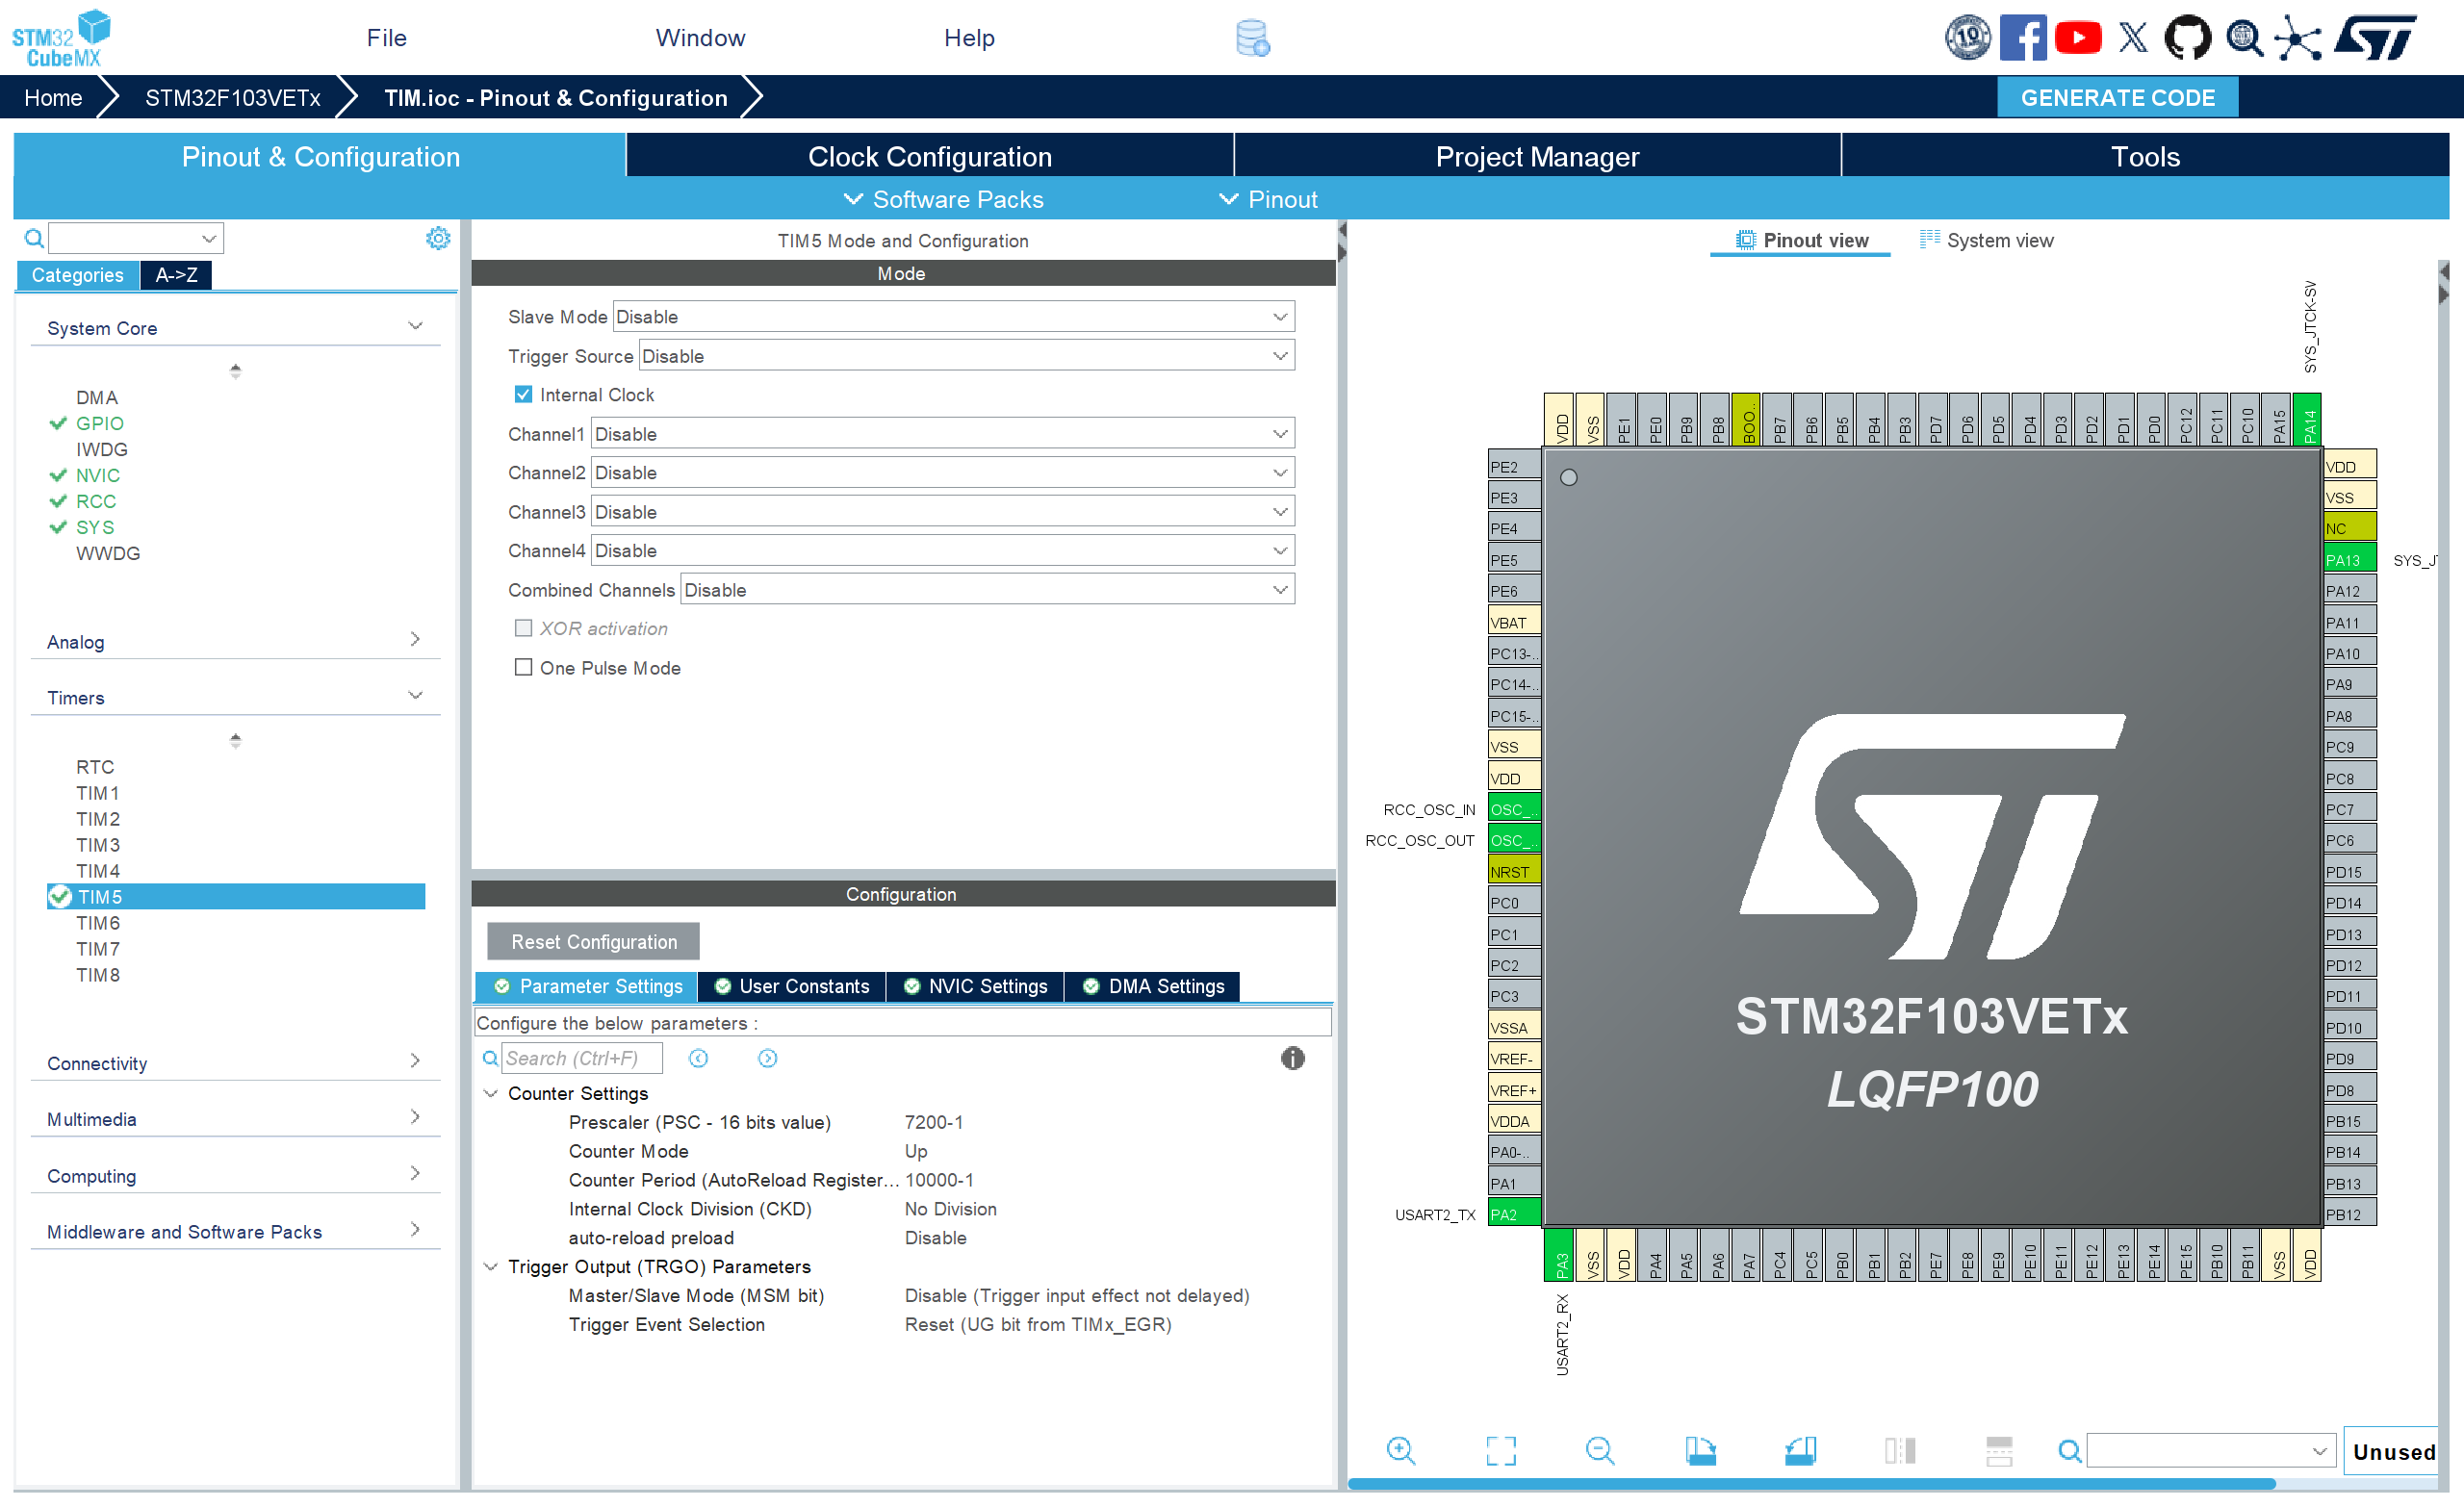Click the fit-to-screen pinout icon
The width and height of the screenshot is (2464, 1507).
coord(1500,1450)
